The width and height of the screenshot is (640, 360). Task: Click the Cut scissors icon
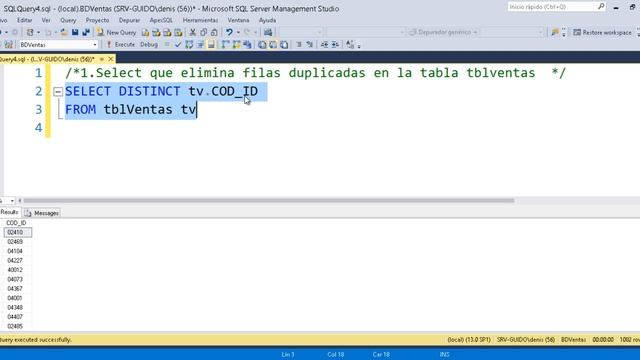coord(193,32)
